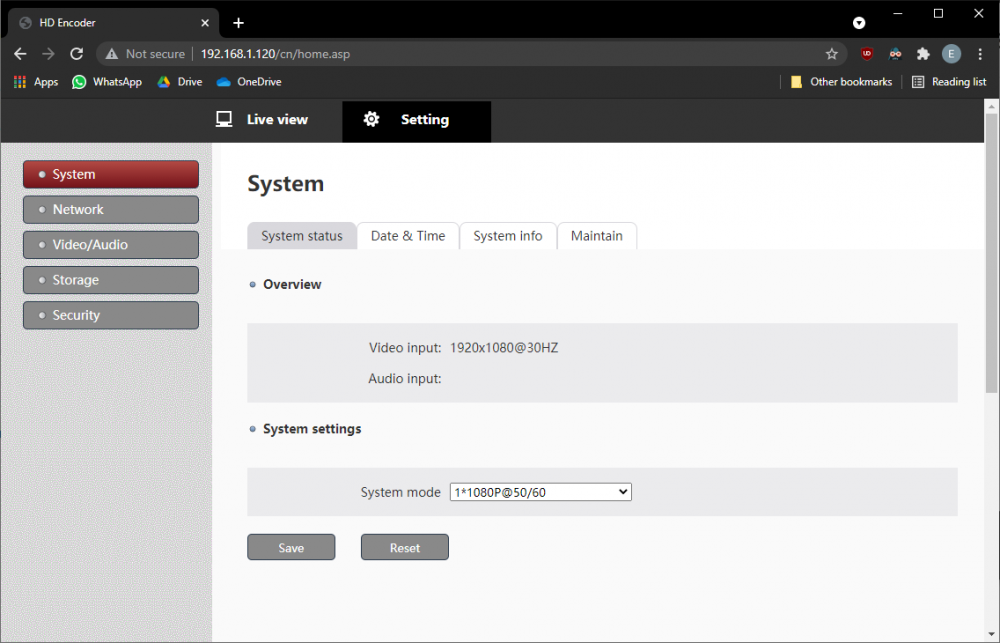Viewport: 1000px width, 643px height.
Task: Go back with the browser back arrow
Action: (20, 54)
